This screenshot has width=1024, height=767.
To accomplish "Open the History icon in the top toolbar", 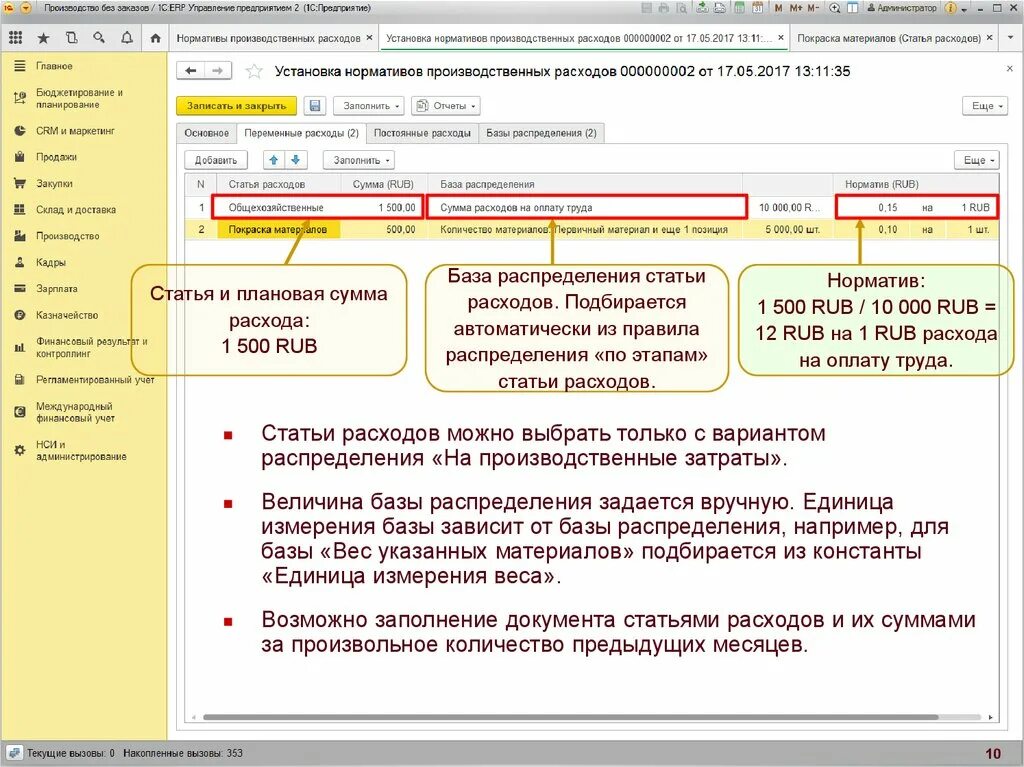I will pyautogui.click(x=71, y=38).
